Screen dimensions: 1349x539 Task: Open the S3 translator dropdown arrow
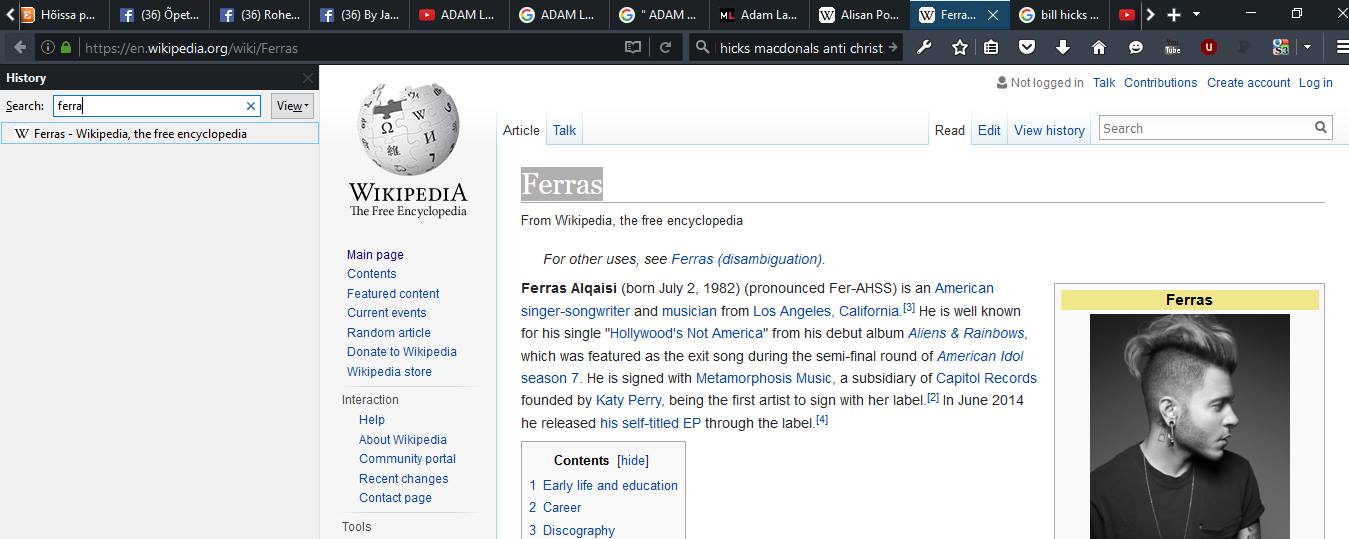1306,47
